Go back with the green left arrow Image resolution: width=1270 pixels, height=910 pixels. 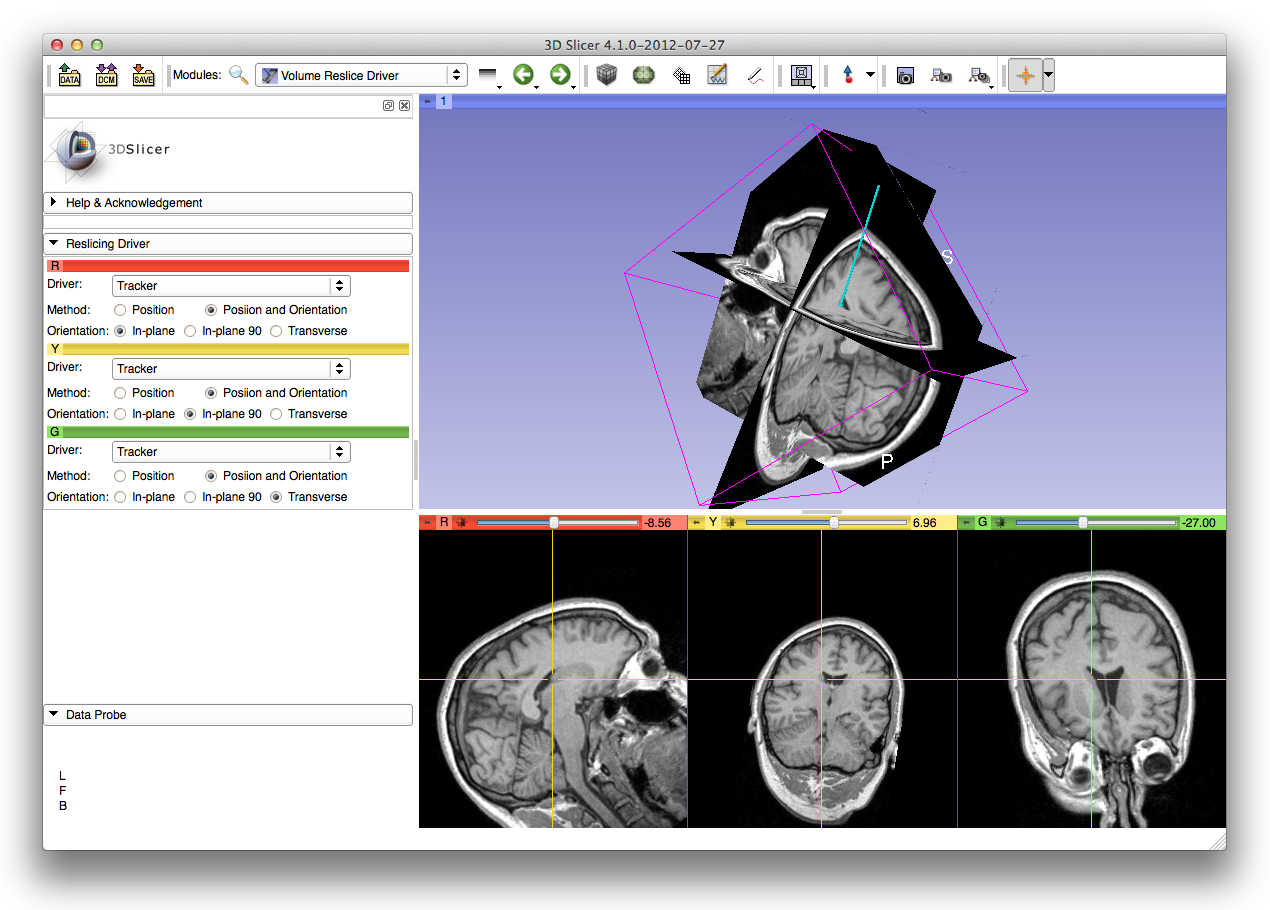pyautogui.click(x=523, y=75)
